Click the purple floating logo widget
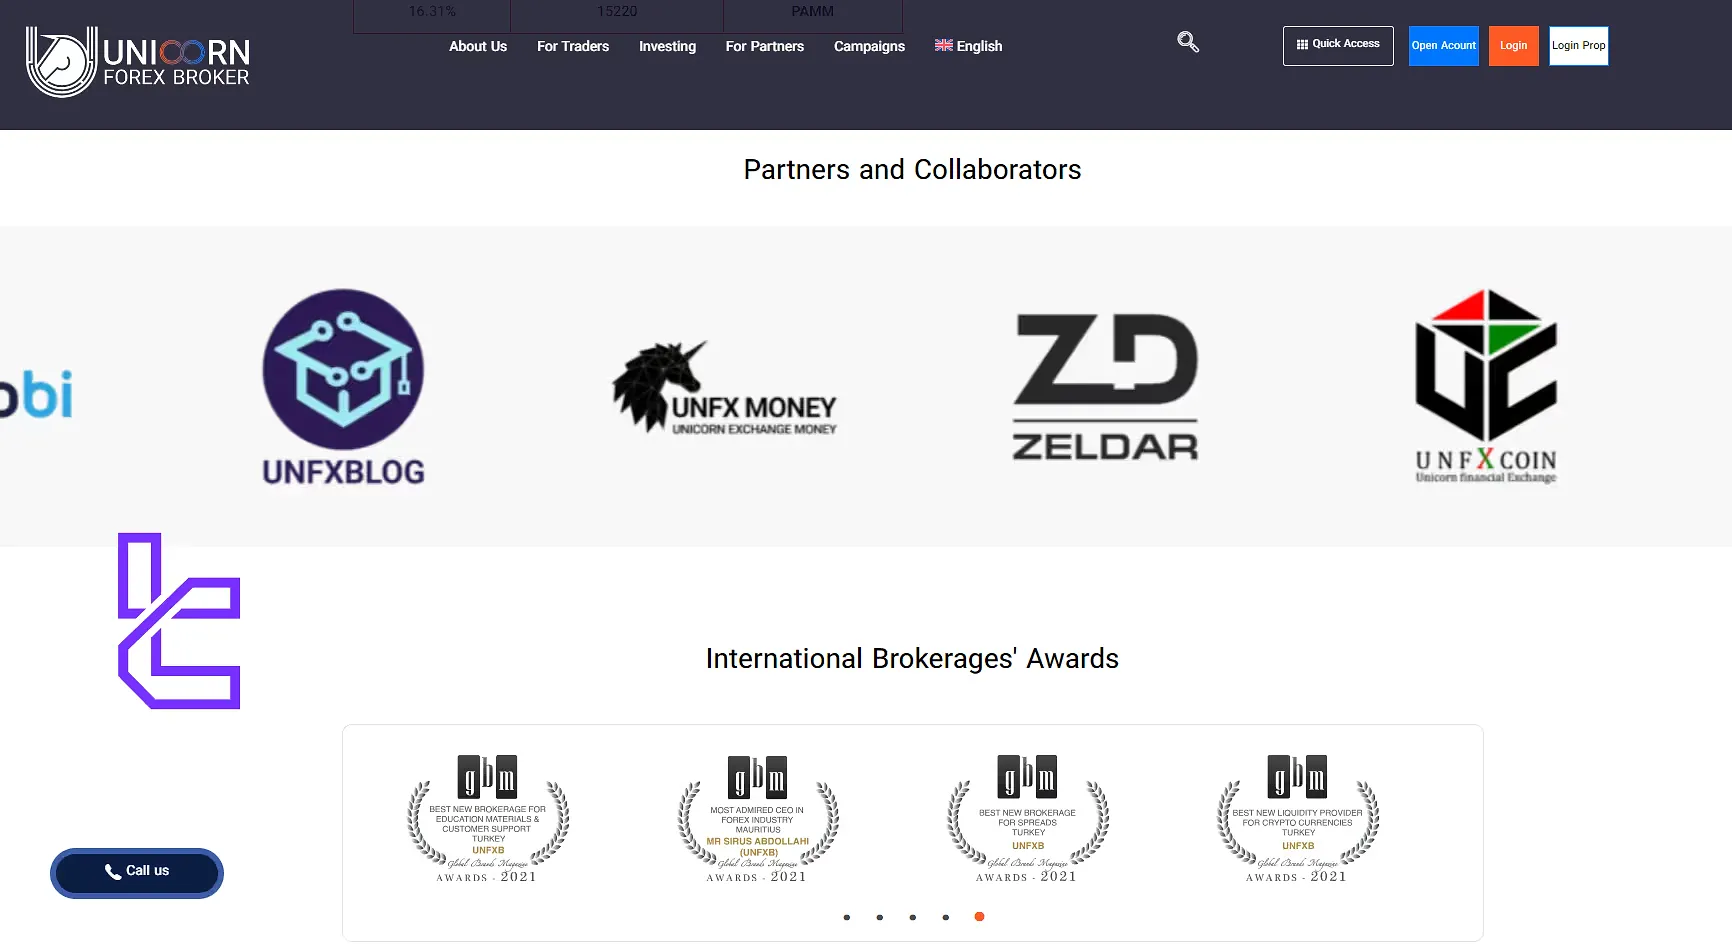The image size is (1732, 945). click(179, 621)
